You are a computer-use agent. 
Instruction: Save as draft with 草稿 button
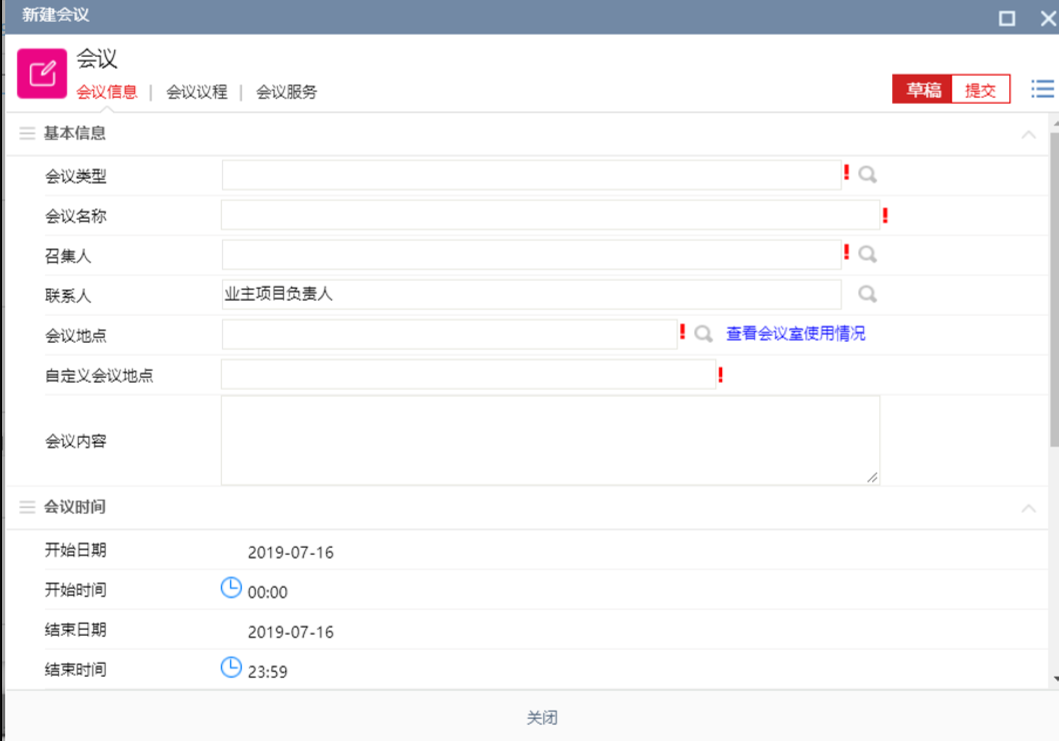[x=922, y=89]
